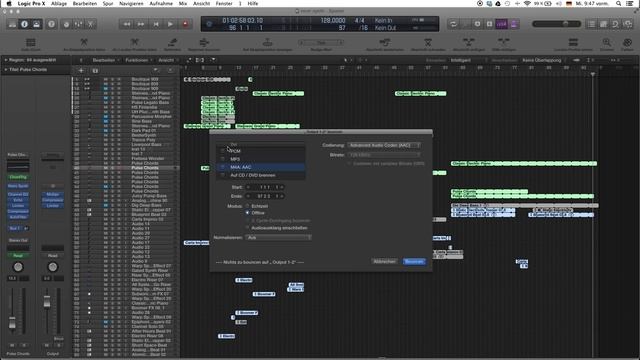This screenshot has width=640, height=360.
Task: Click the Insert Silence toolbar icon
Action: coord(503,42)
